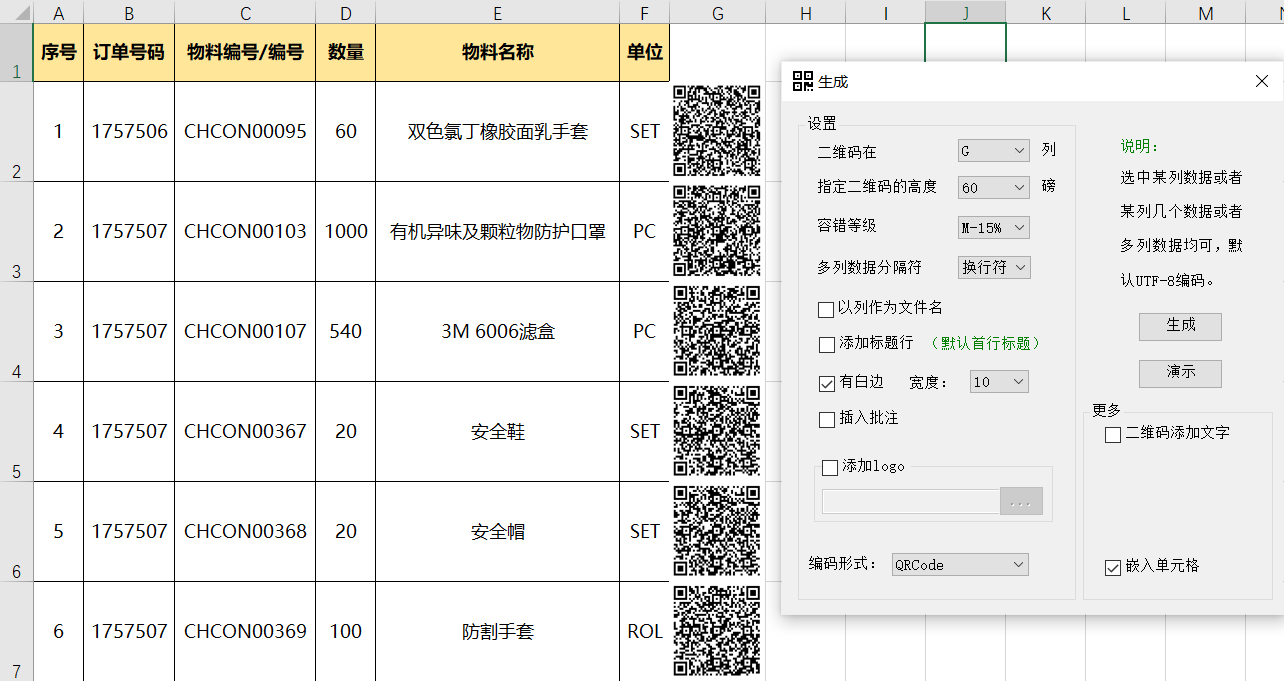Toggle the 以列作为文件名 checkbox
Screen dimensions: 1284x681
tap(826, 309)
